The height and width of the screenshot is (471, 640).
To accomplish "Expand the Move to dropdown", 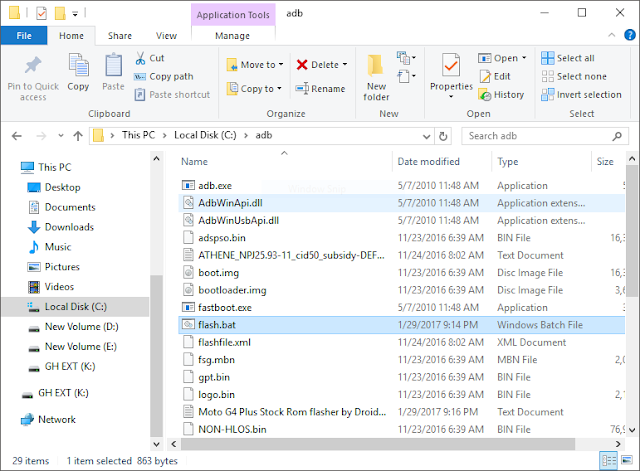I will point(281,64).
